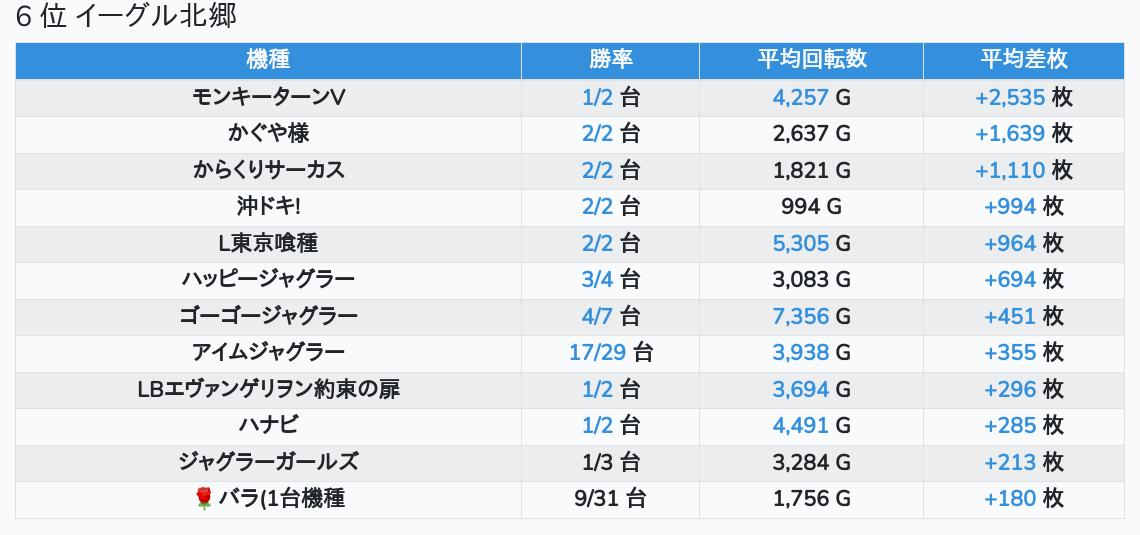Click the 勝率 column header
The height and width of the screenshot is (535, 1140).
point(610,60)
